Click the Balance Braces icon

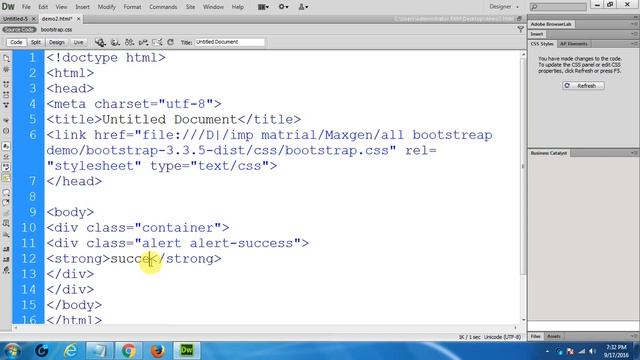[6, 131]
